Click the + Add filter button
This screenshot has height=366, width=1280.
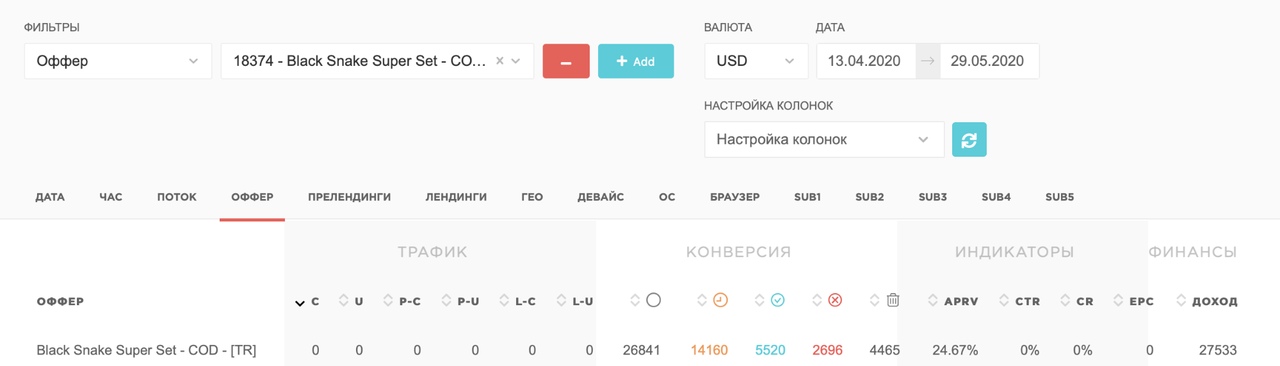tap(636, 61)
